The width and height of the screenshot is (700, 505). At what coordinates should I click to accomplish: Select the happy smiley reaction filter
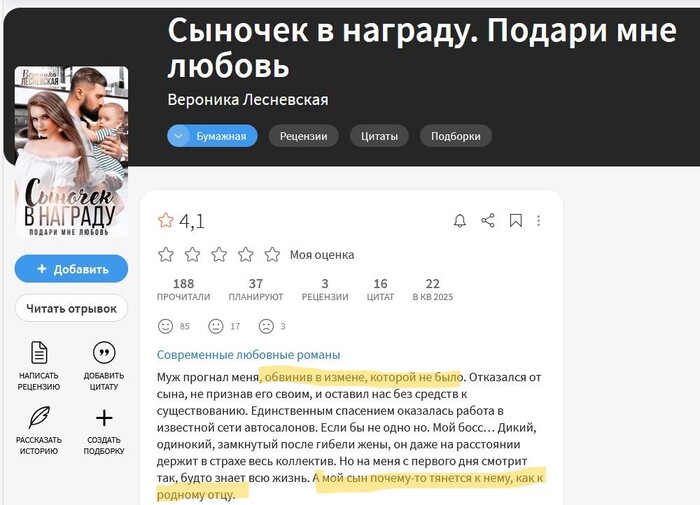pyautogui.click(x=165, y=326)
